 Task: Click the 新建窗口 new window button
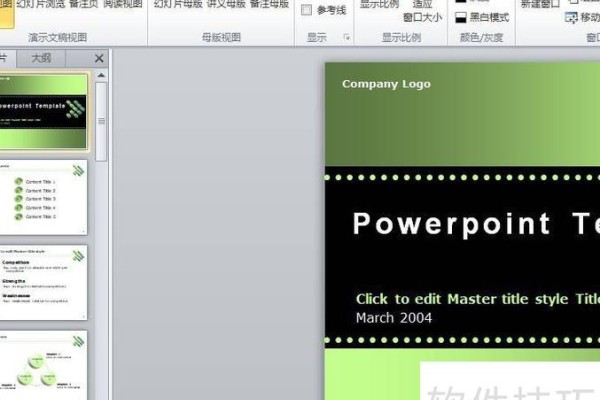click(x=540, y=4)
